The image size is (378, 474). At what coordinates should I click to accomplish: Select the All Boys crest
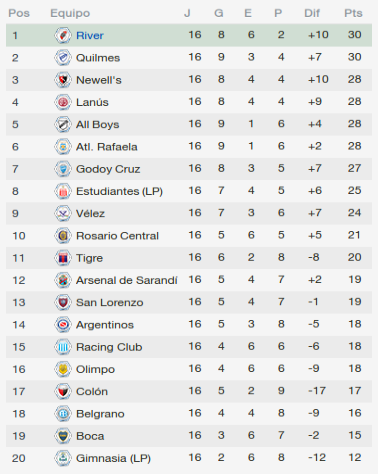coord(63,125)
